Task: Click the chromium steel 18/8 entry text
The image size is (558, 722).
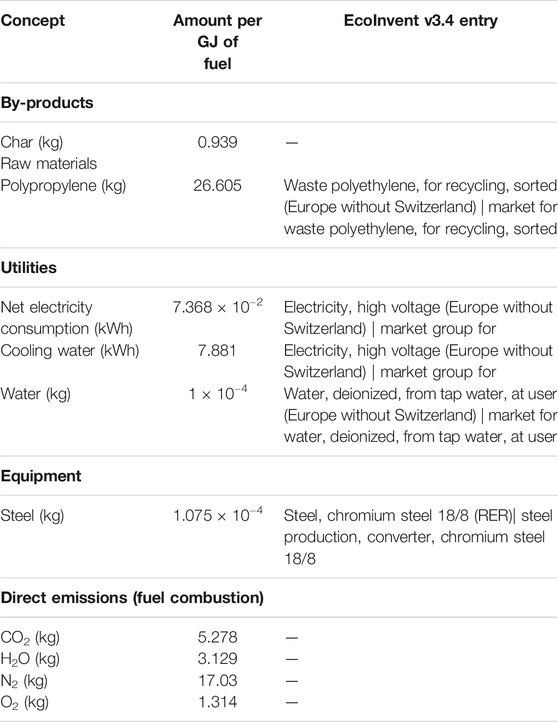Action: 418,537
